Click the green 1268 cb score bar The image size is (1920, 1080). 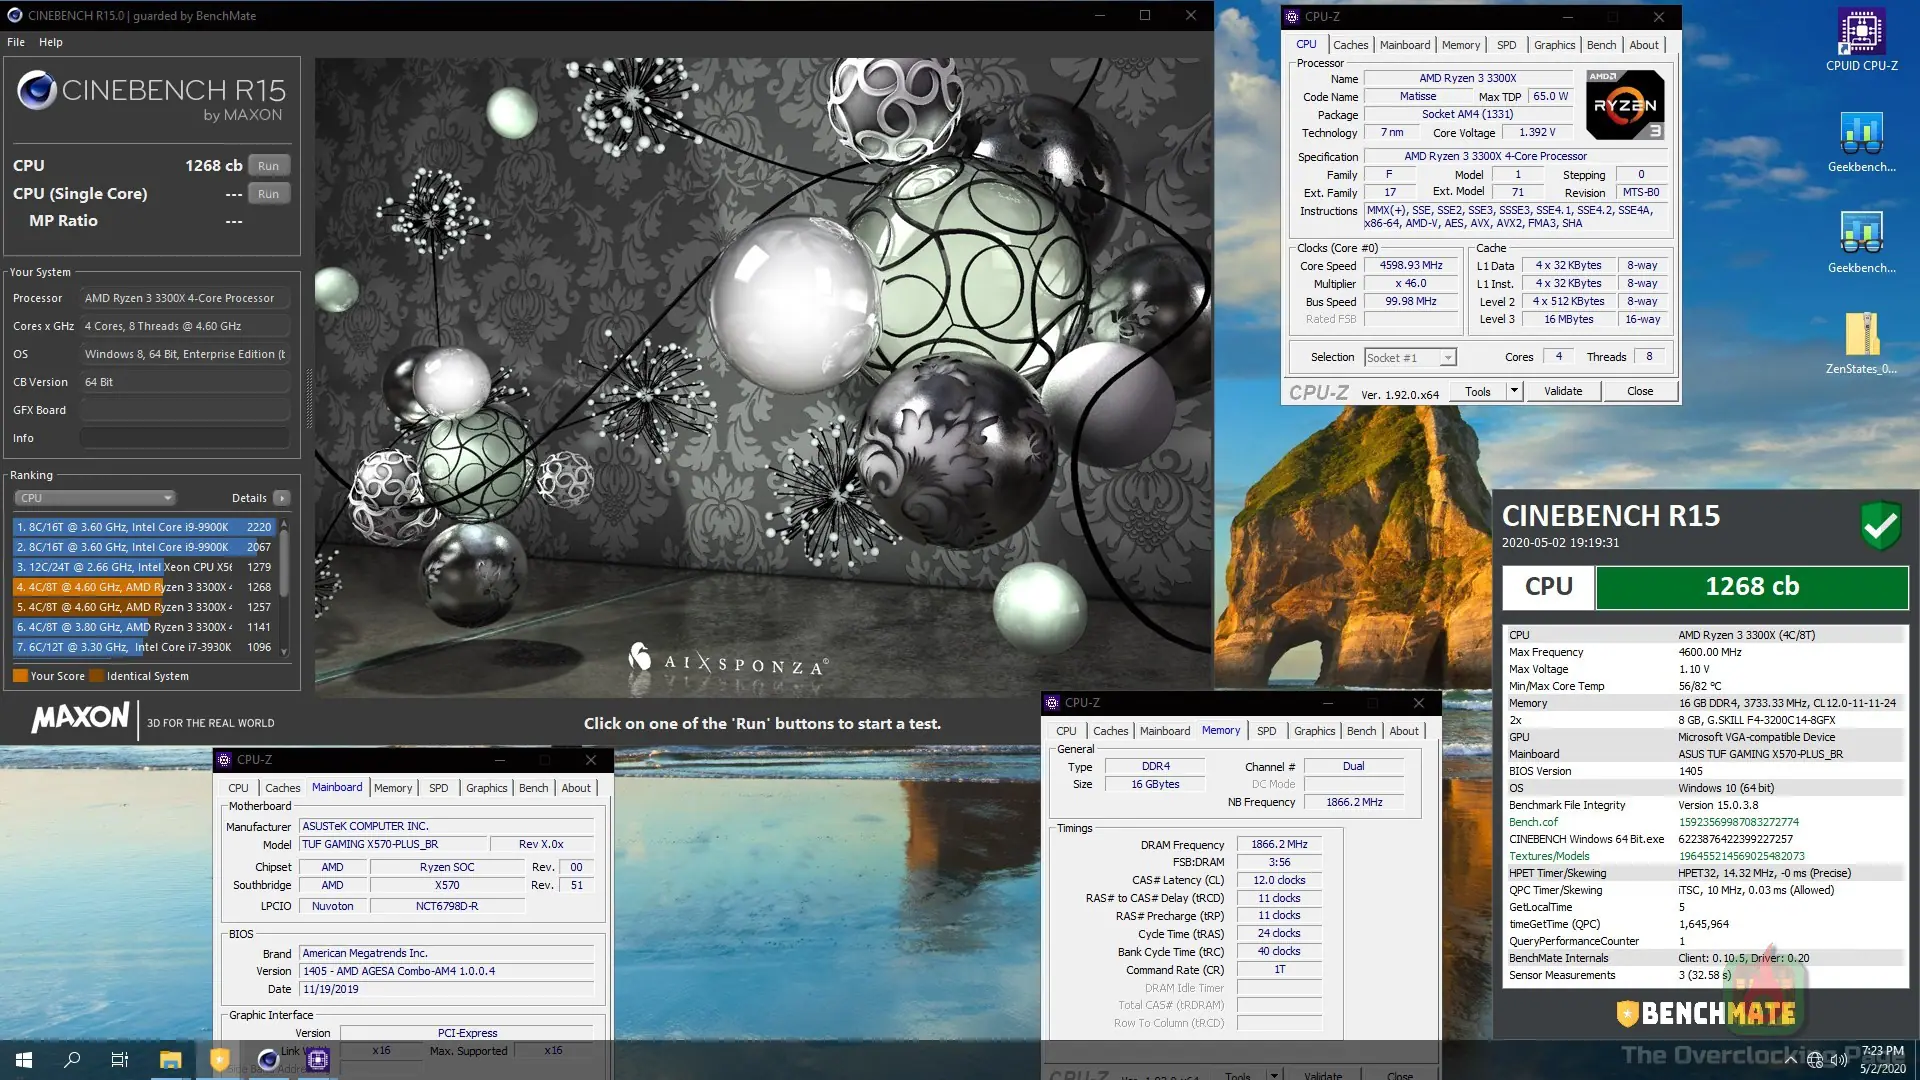coord(1752,587)
